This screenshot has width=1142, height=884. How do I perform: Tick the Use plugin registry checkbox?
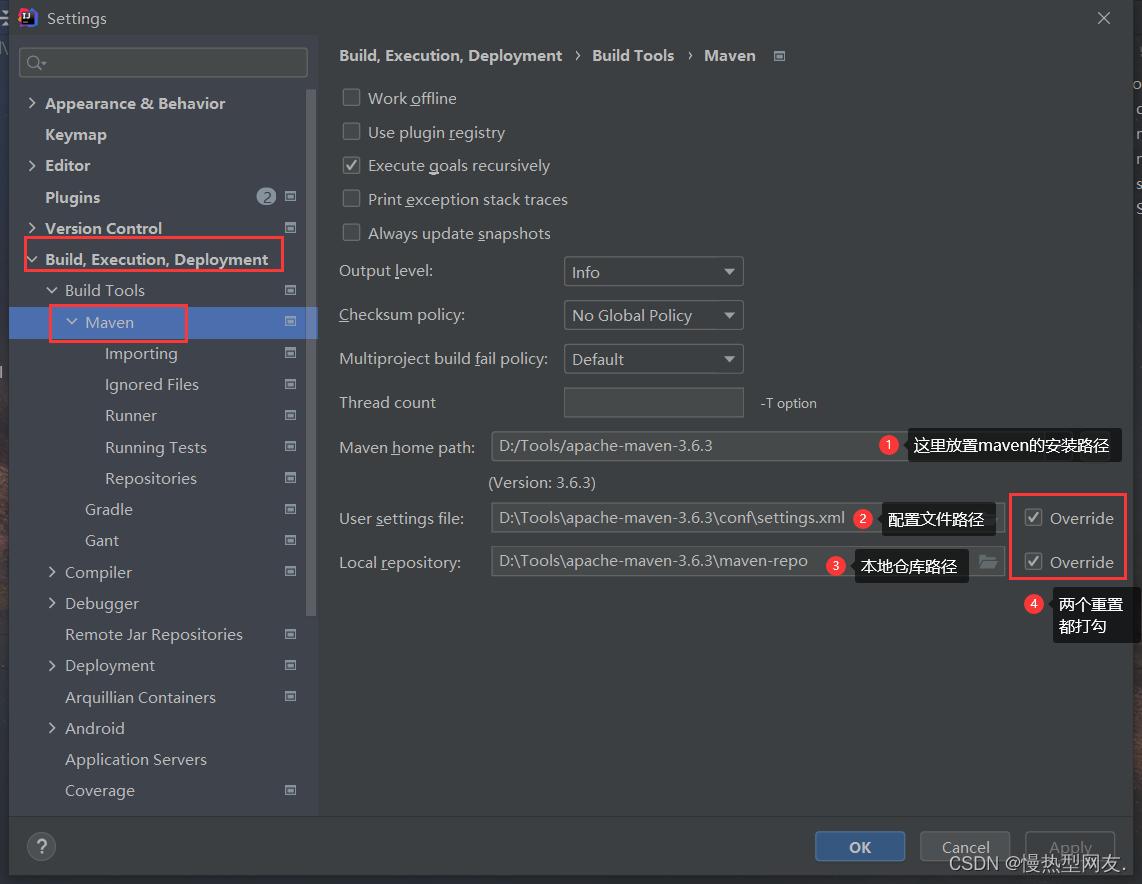click(x=351, y=132)
